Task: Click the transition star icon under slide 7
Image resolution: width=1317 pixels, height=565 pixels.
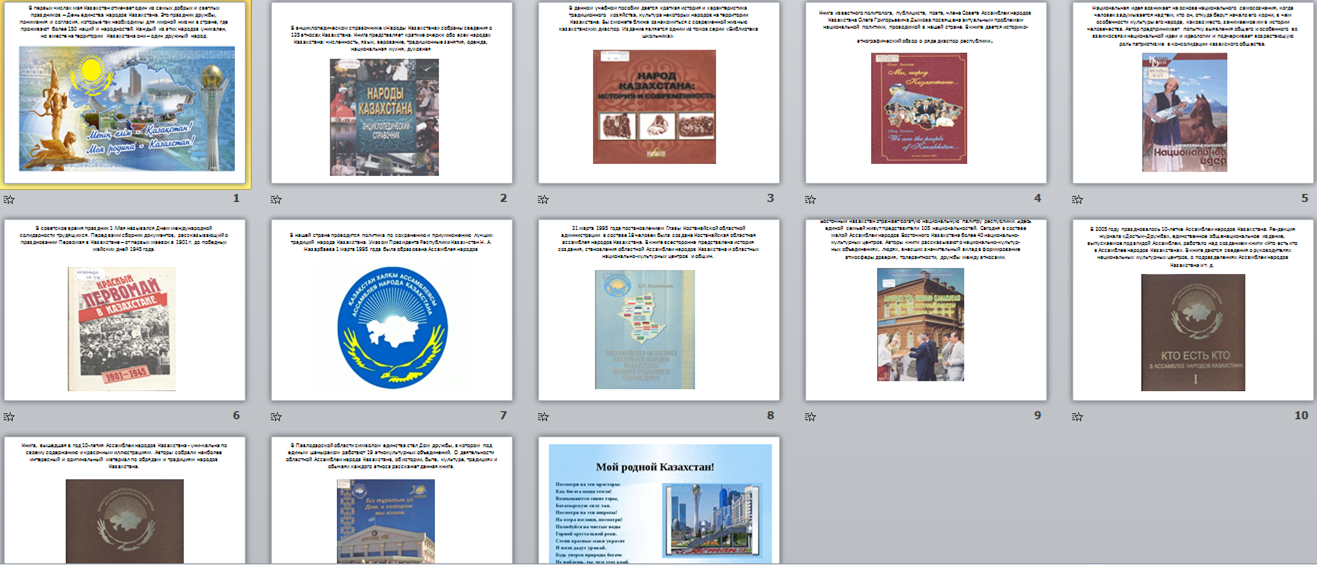Action: click(x=276, y=416)
